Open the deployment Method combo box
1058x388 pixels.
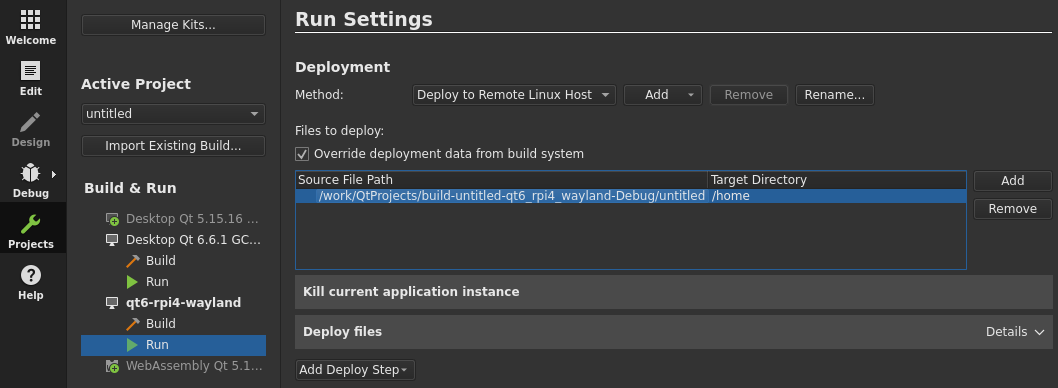514,95
